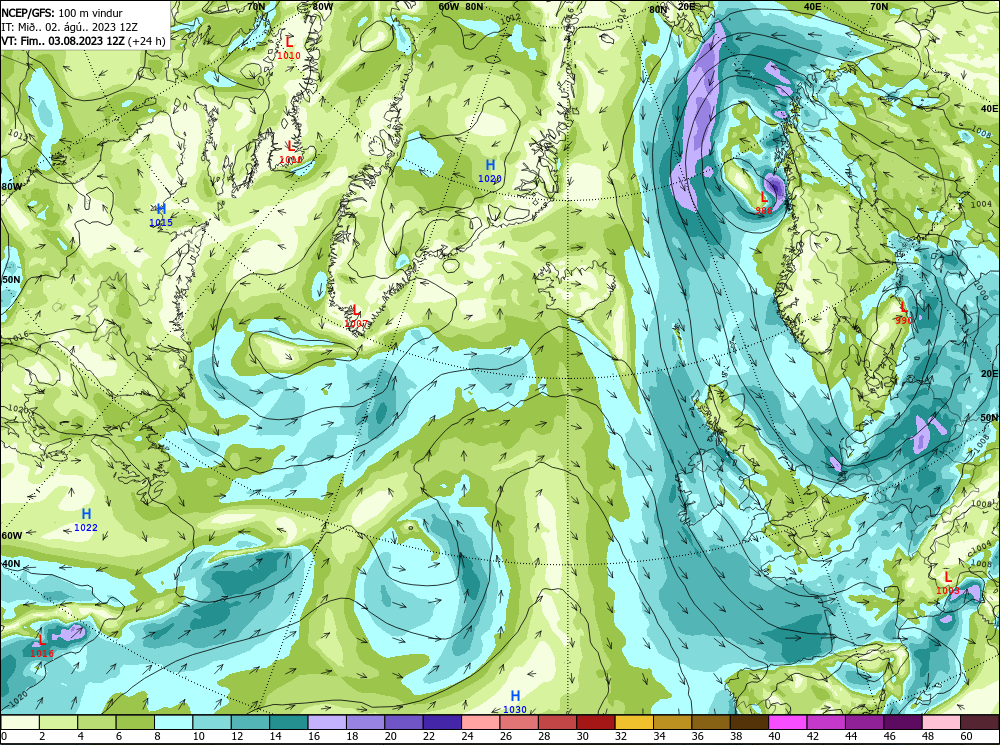This screenshot has width=1000, height=745.
Task: Select the 32–34 golden yellow legend swatch
Action: (634, 722)
